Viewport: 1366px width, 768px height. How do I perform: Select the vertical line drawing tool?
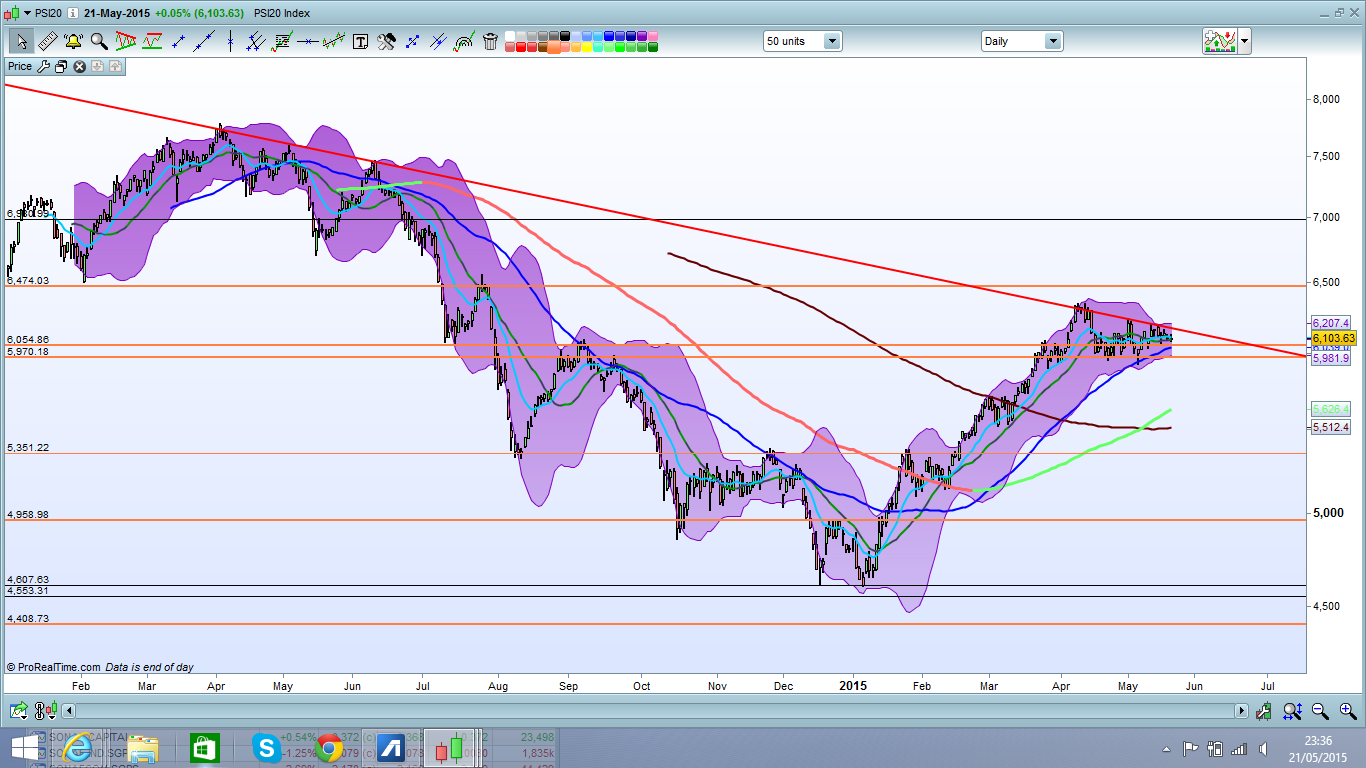(x=231, y=41)
